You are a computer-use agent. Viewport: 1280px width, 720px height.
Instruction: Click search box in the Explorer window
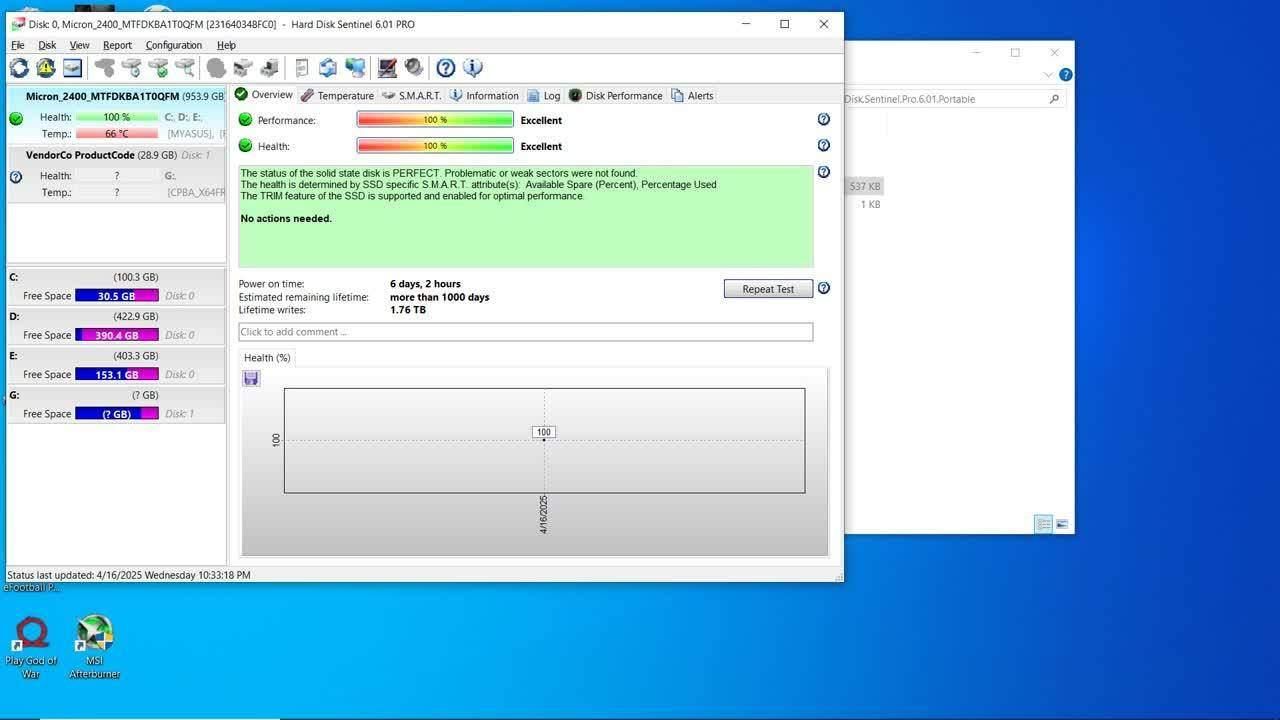click(953, 99)
